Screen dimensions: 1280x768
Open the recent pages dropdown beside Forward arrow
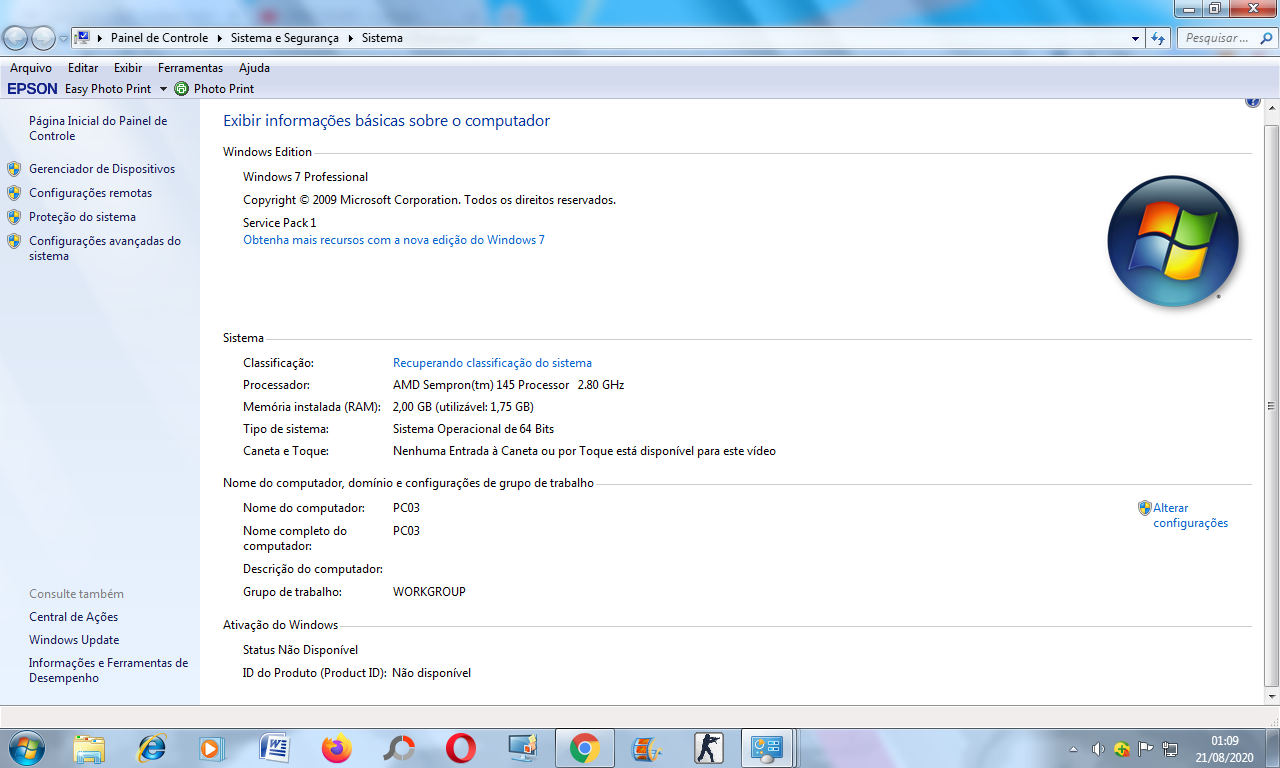(x=63, y=39)
